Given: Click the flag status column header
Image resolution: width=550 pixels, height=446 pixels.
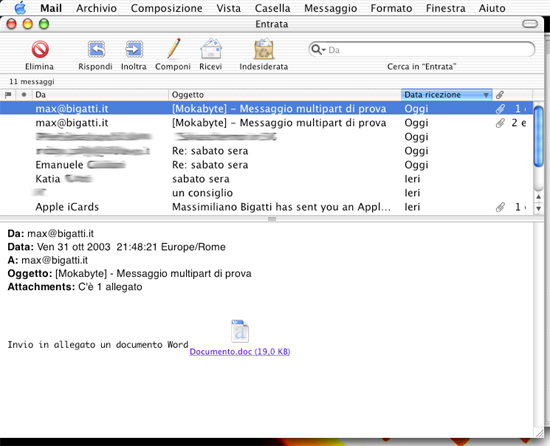Looking at the screenshot, I should [x=8, y=95].
